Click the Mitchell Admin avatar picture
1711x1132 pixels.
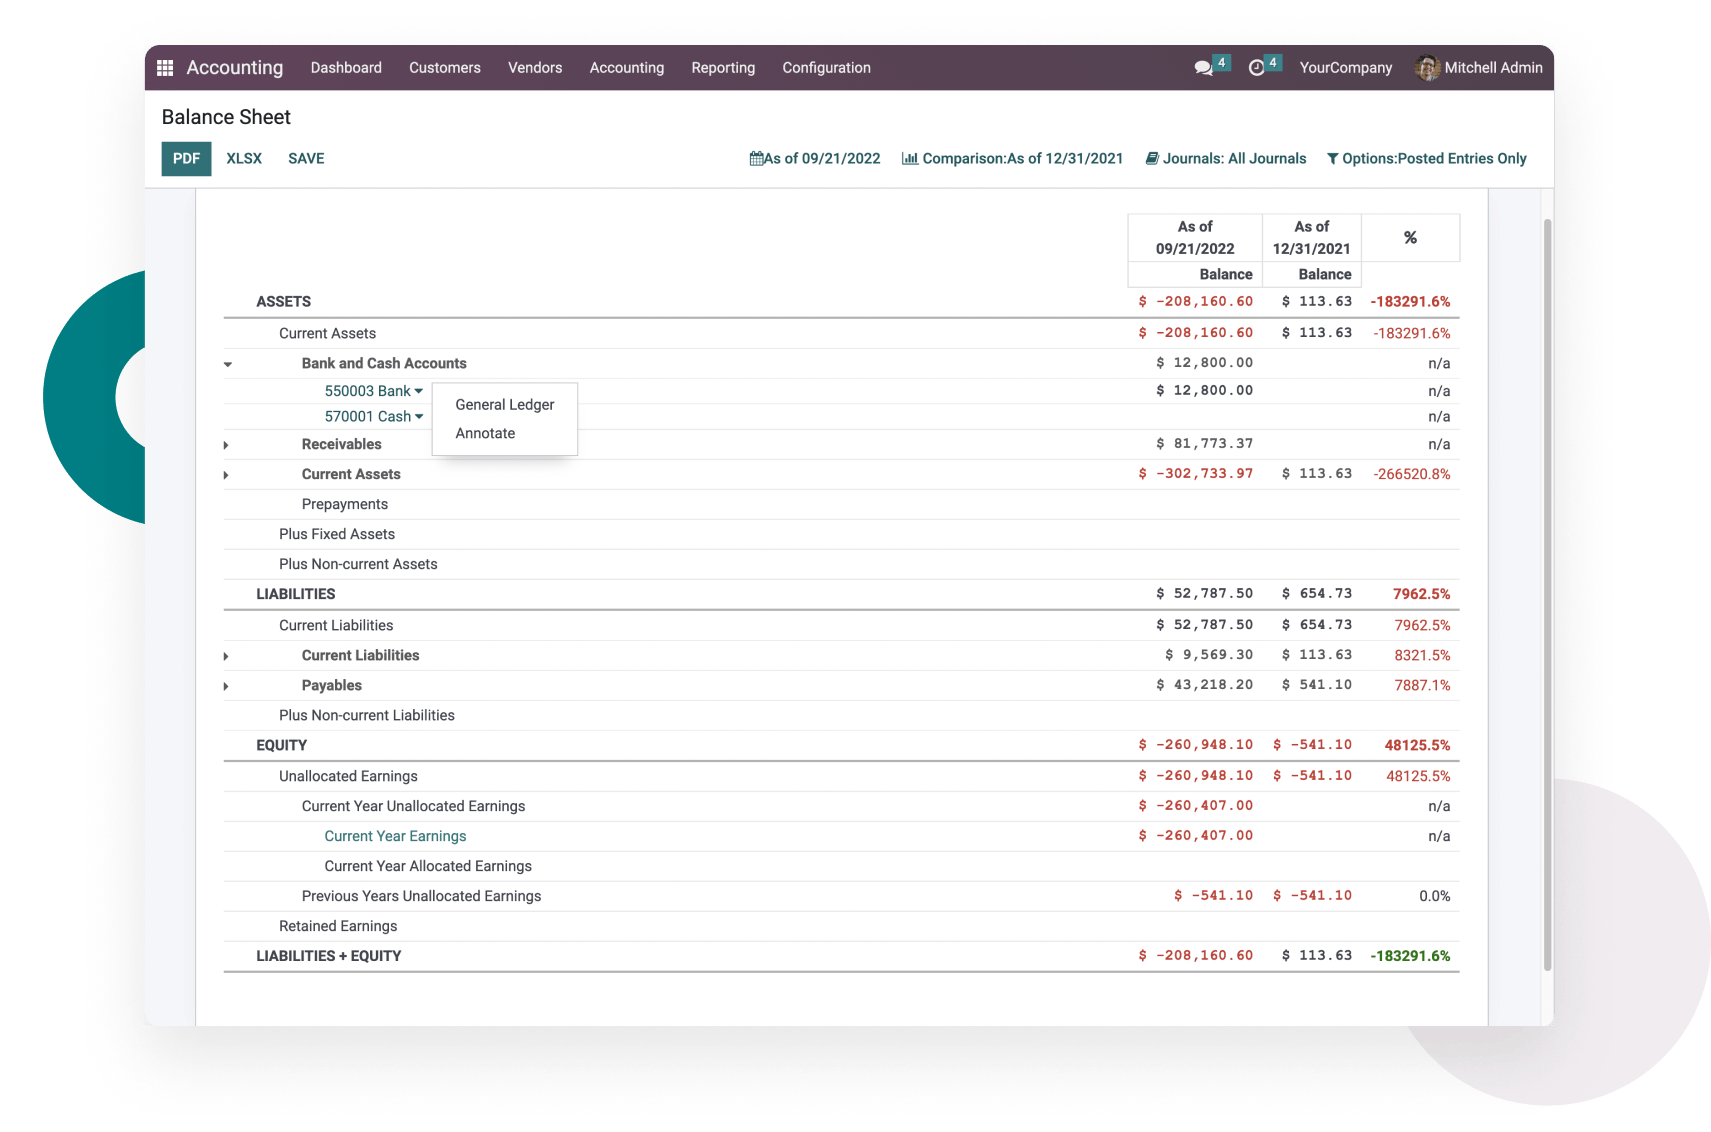point(1427,68)
